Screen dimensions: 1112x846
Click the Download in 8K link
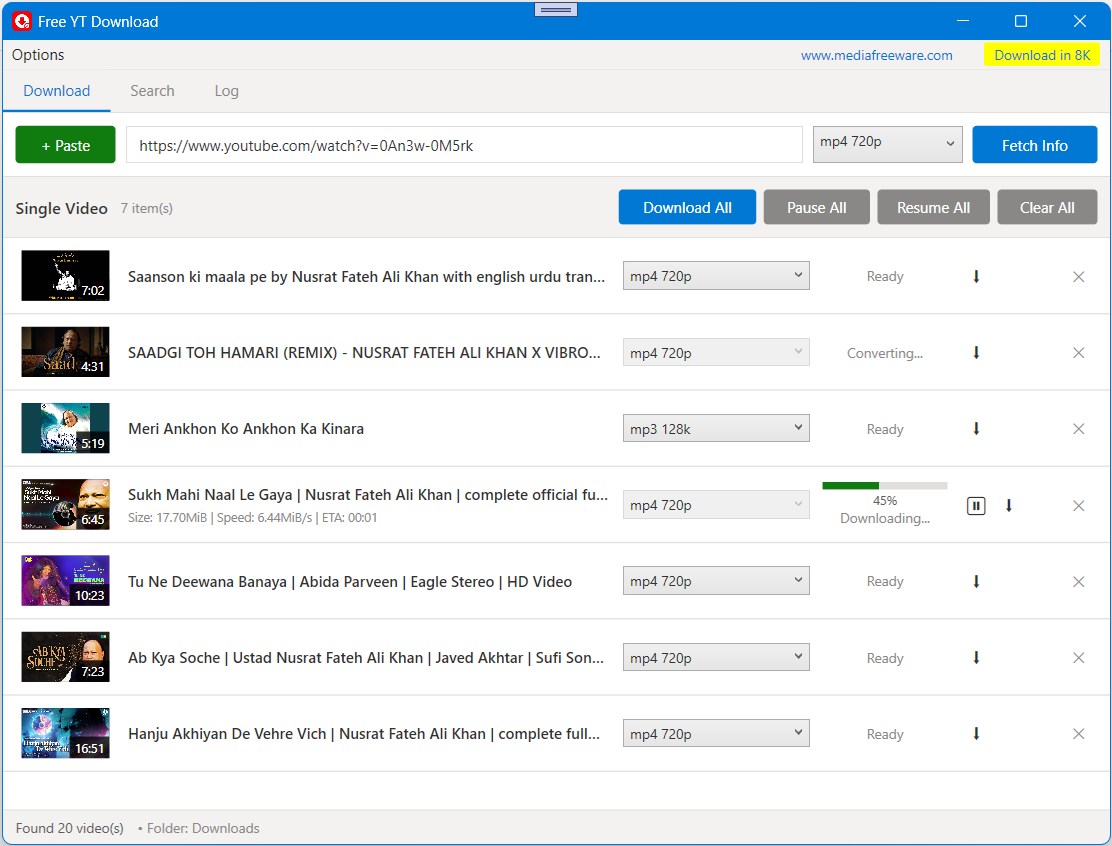(x=1042, y=55)
